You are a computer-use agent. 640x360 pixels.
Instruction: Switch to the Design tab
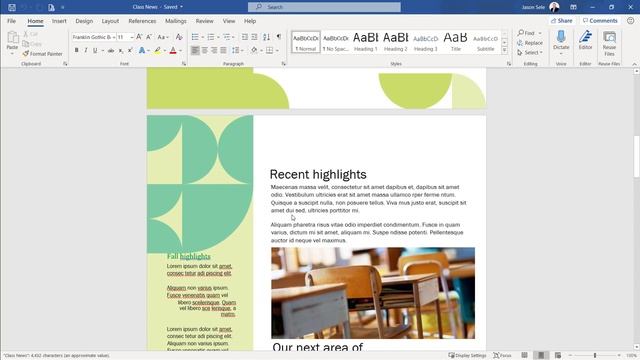click(x=84, y=21)
